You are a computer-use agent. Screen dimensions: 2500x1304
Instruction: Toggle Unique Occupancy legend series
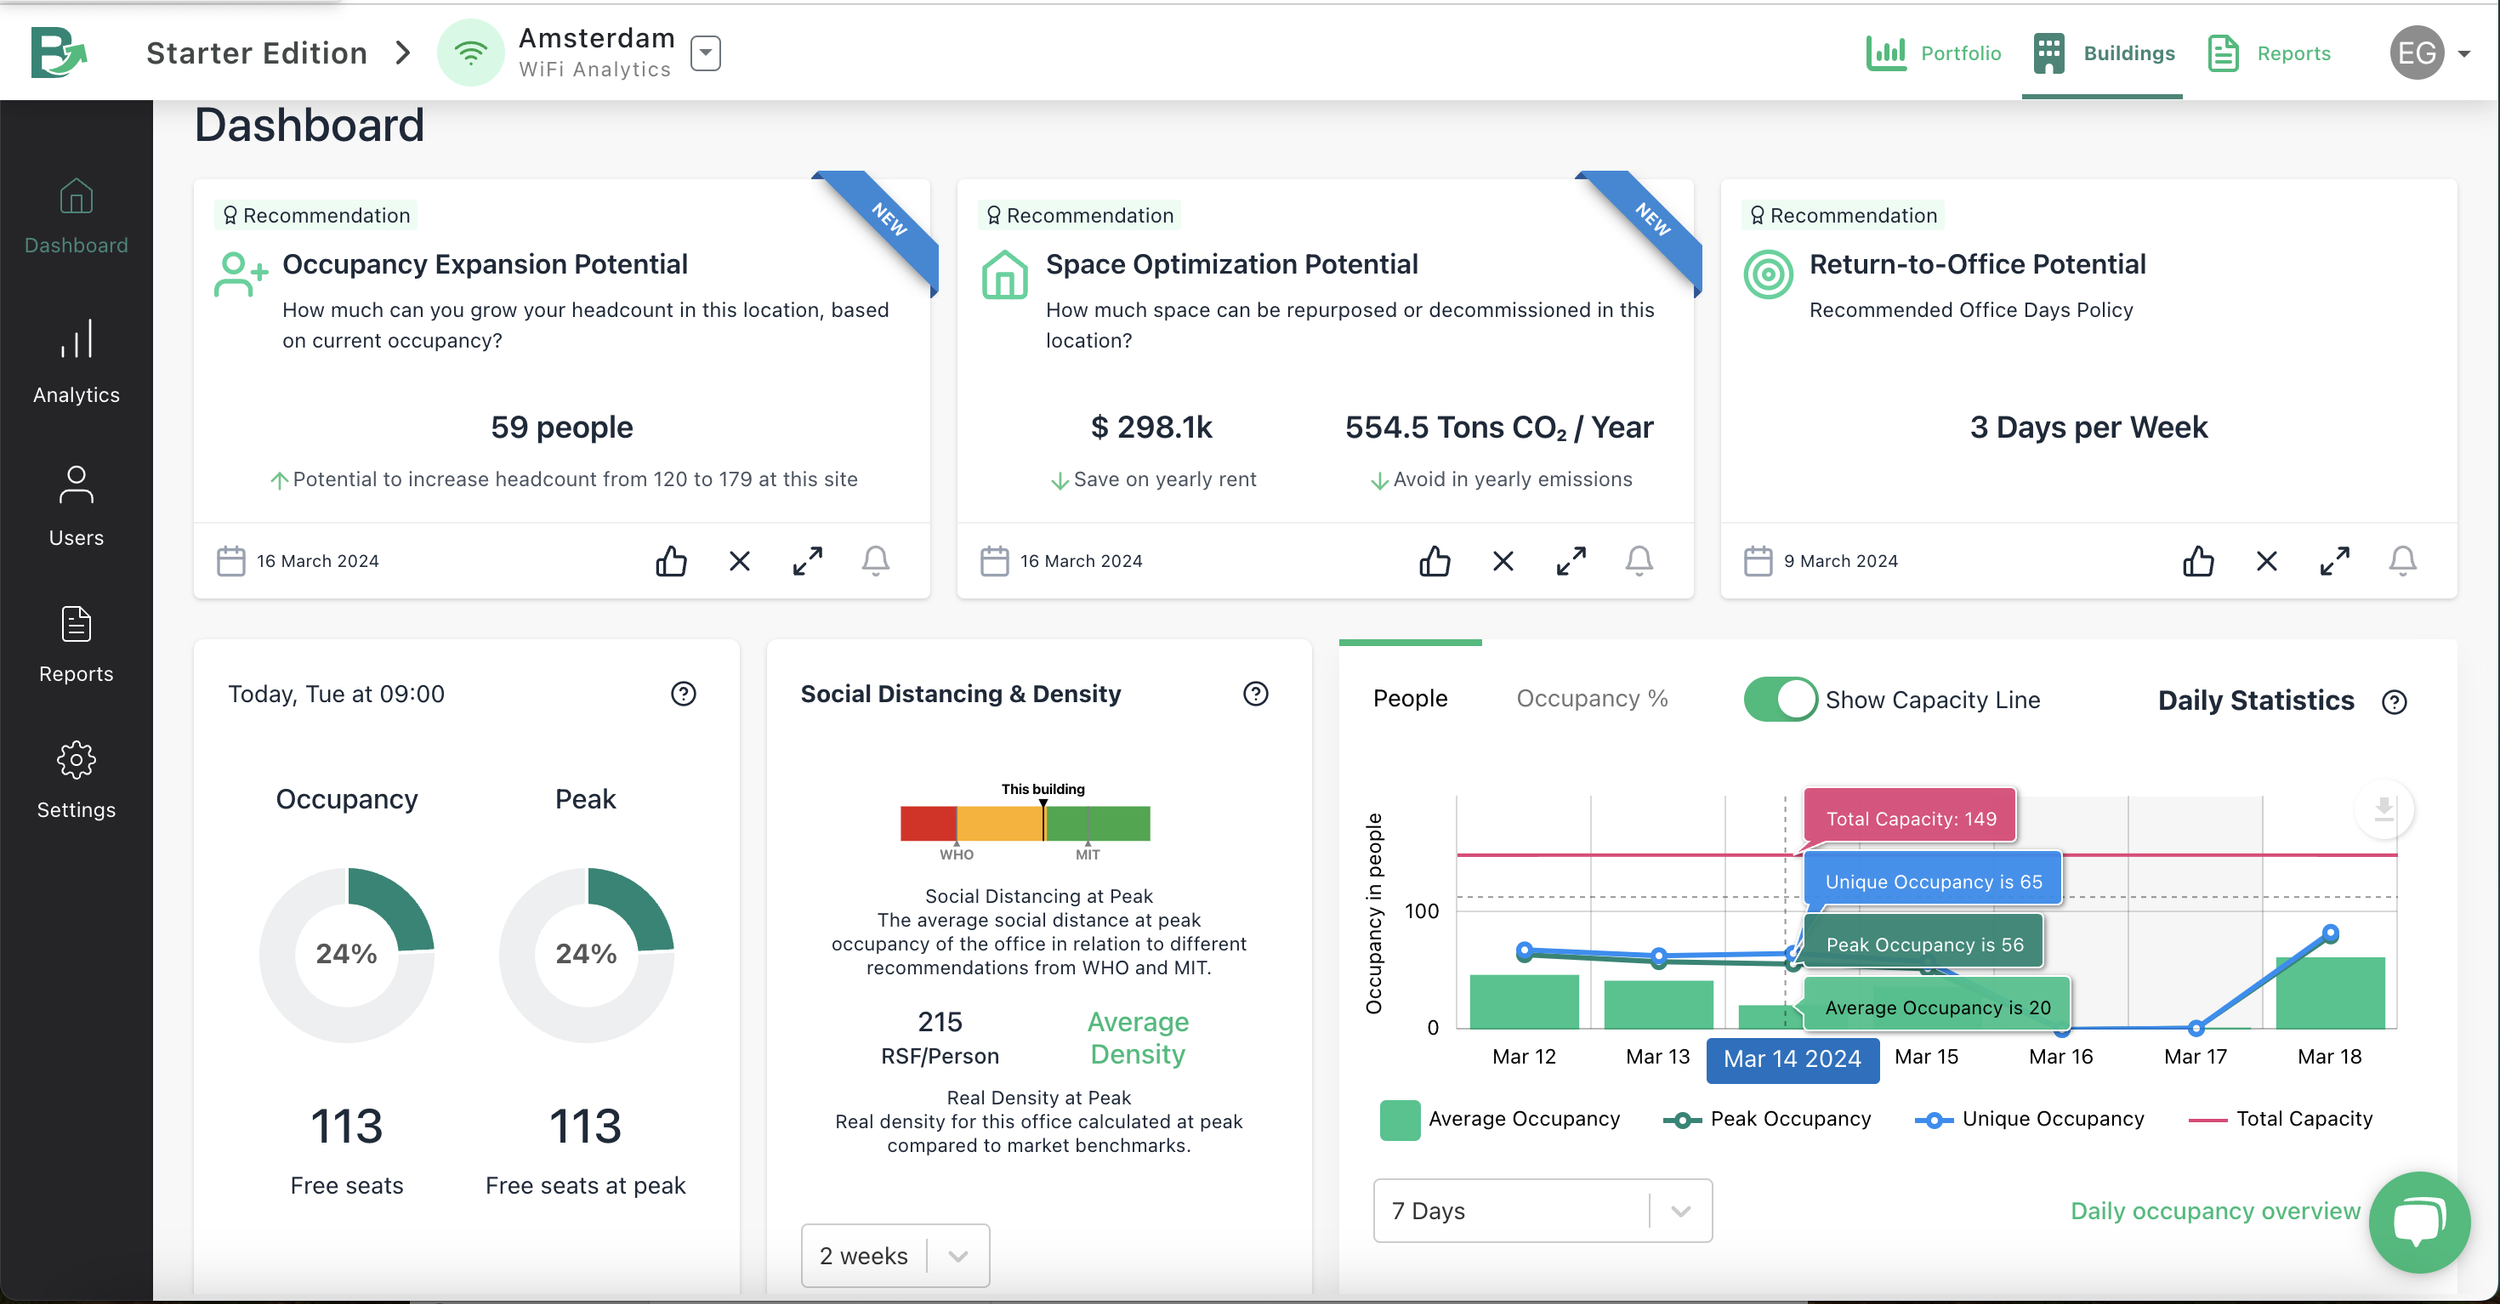coord(2029,1120)
